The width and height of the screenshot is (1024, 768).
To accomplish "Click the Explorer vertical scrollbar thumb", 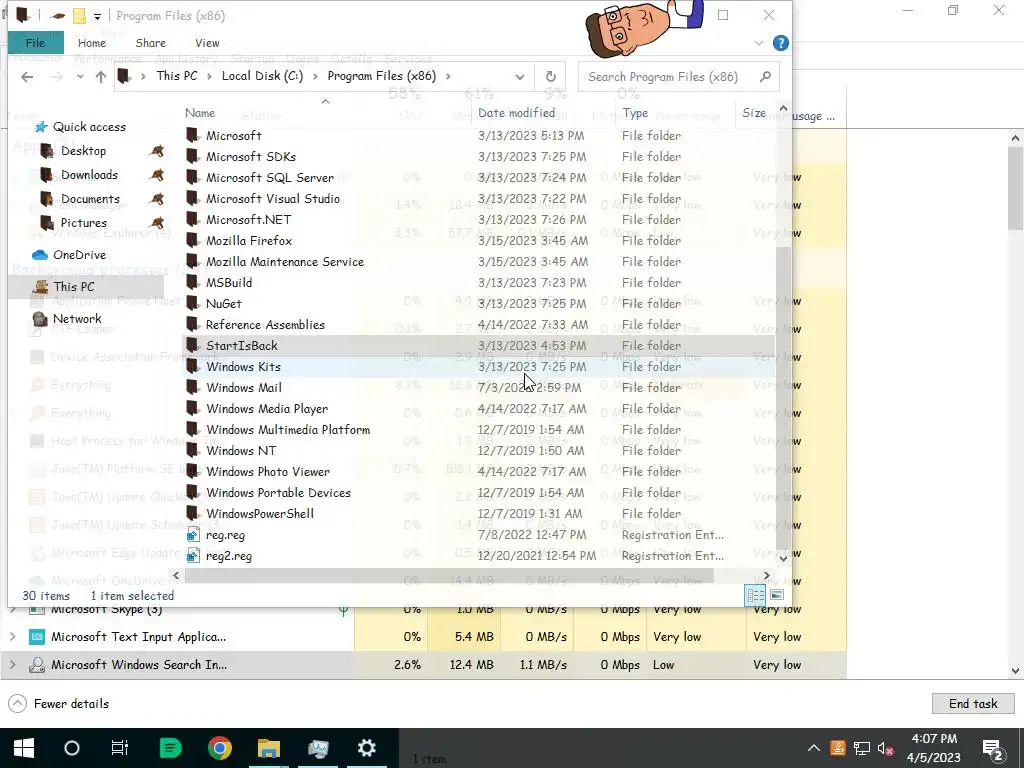I will pyautogui.click(x=783, y=396).
